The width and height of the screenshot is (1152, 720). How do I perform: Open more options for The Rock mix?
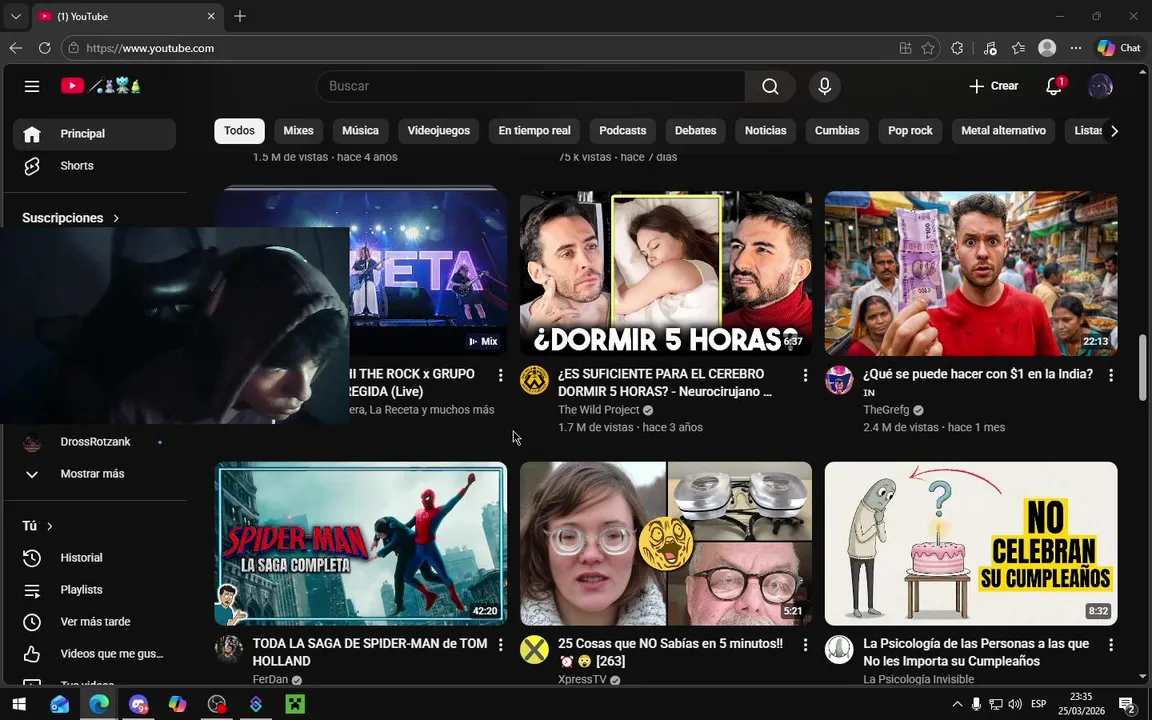click(500, 375)
